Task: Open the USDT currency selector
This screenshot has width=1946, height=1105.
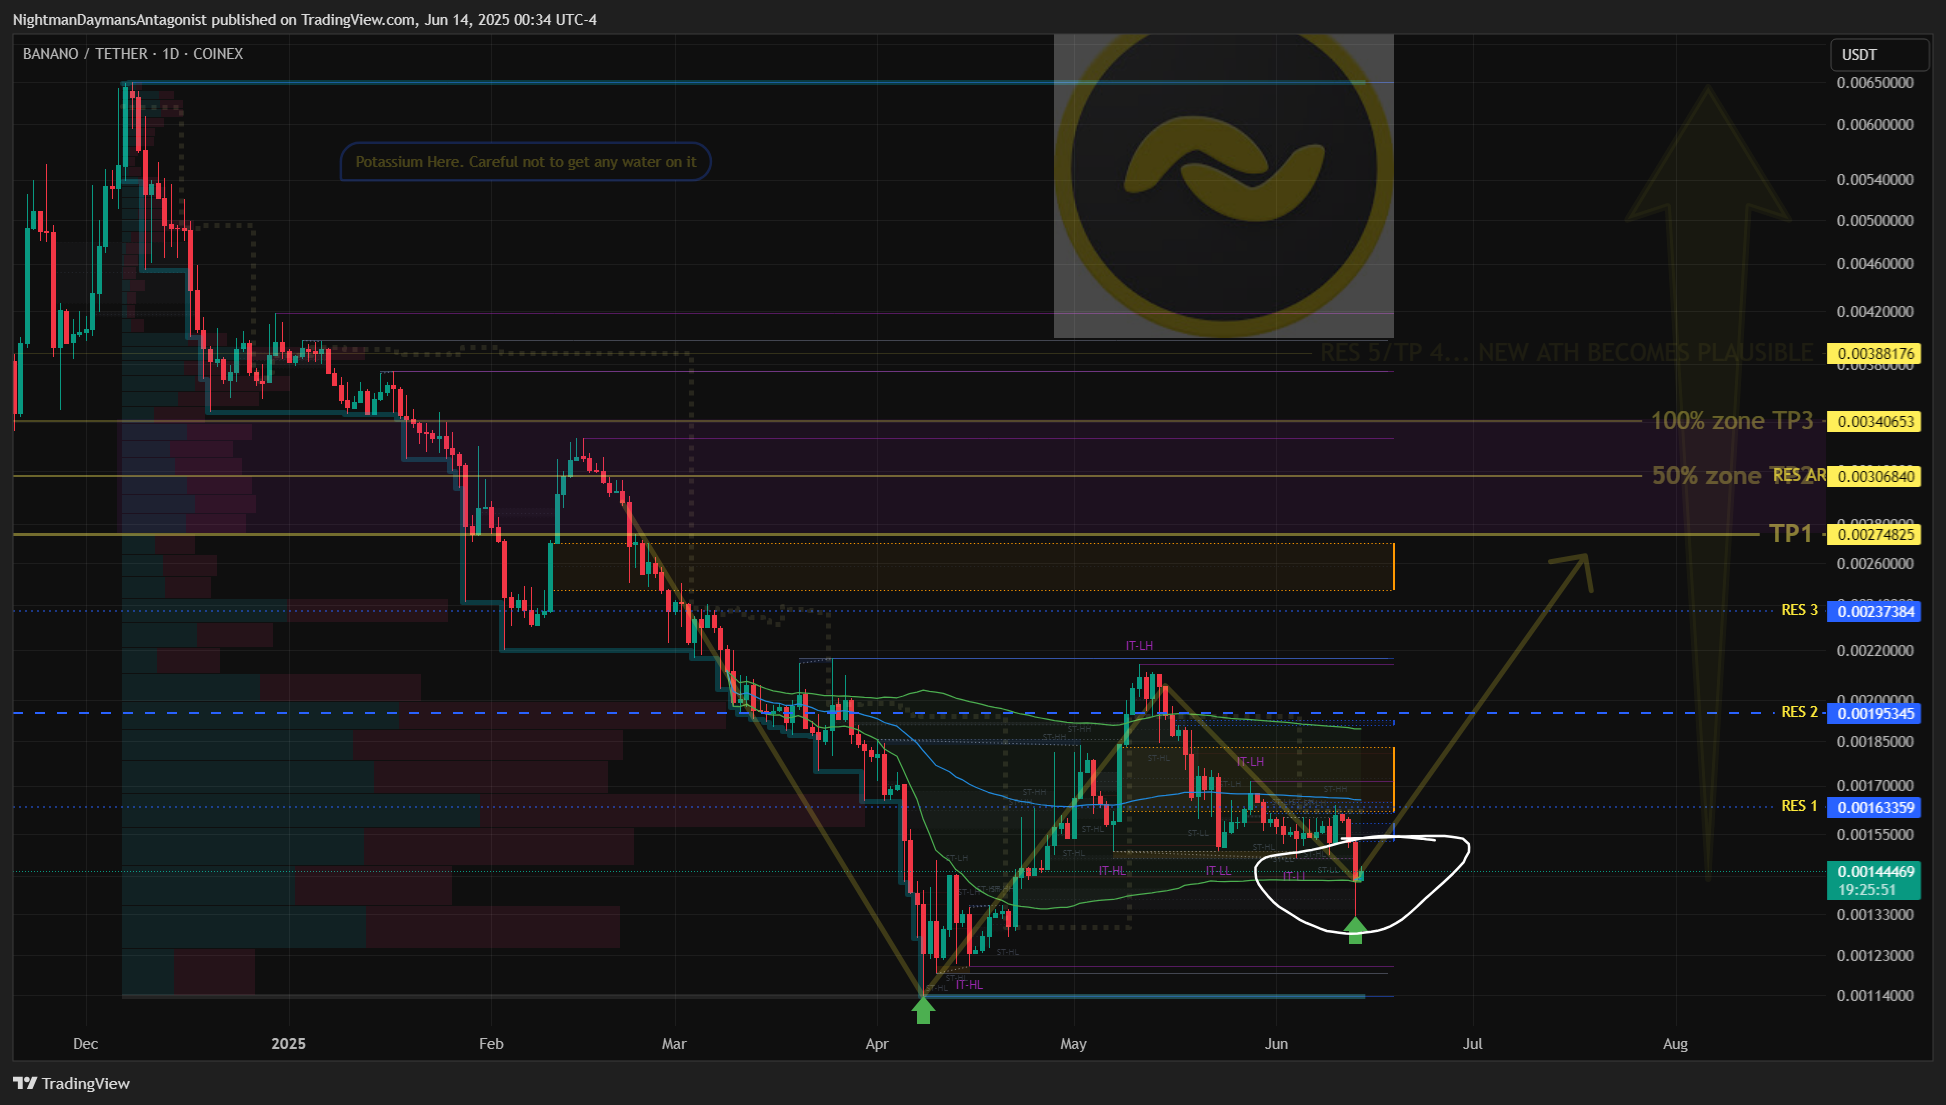Action: (1878, 54)
